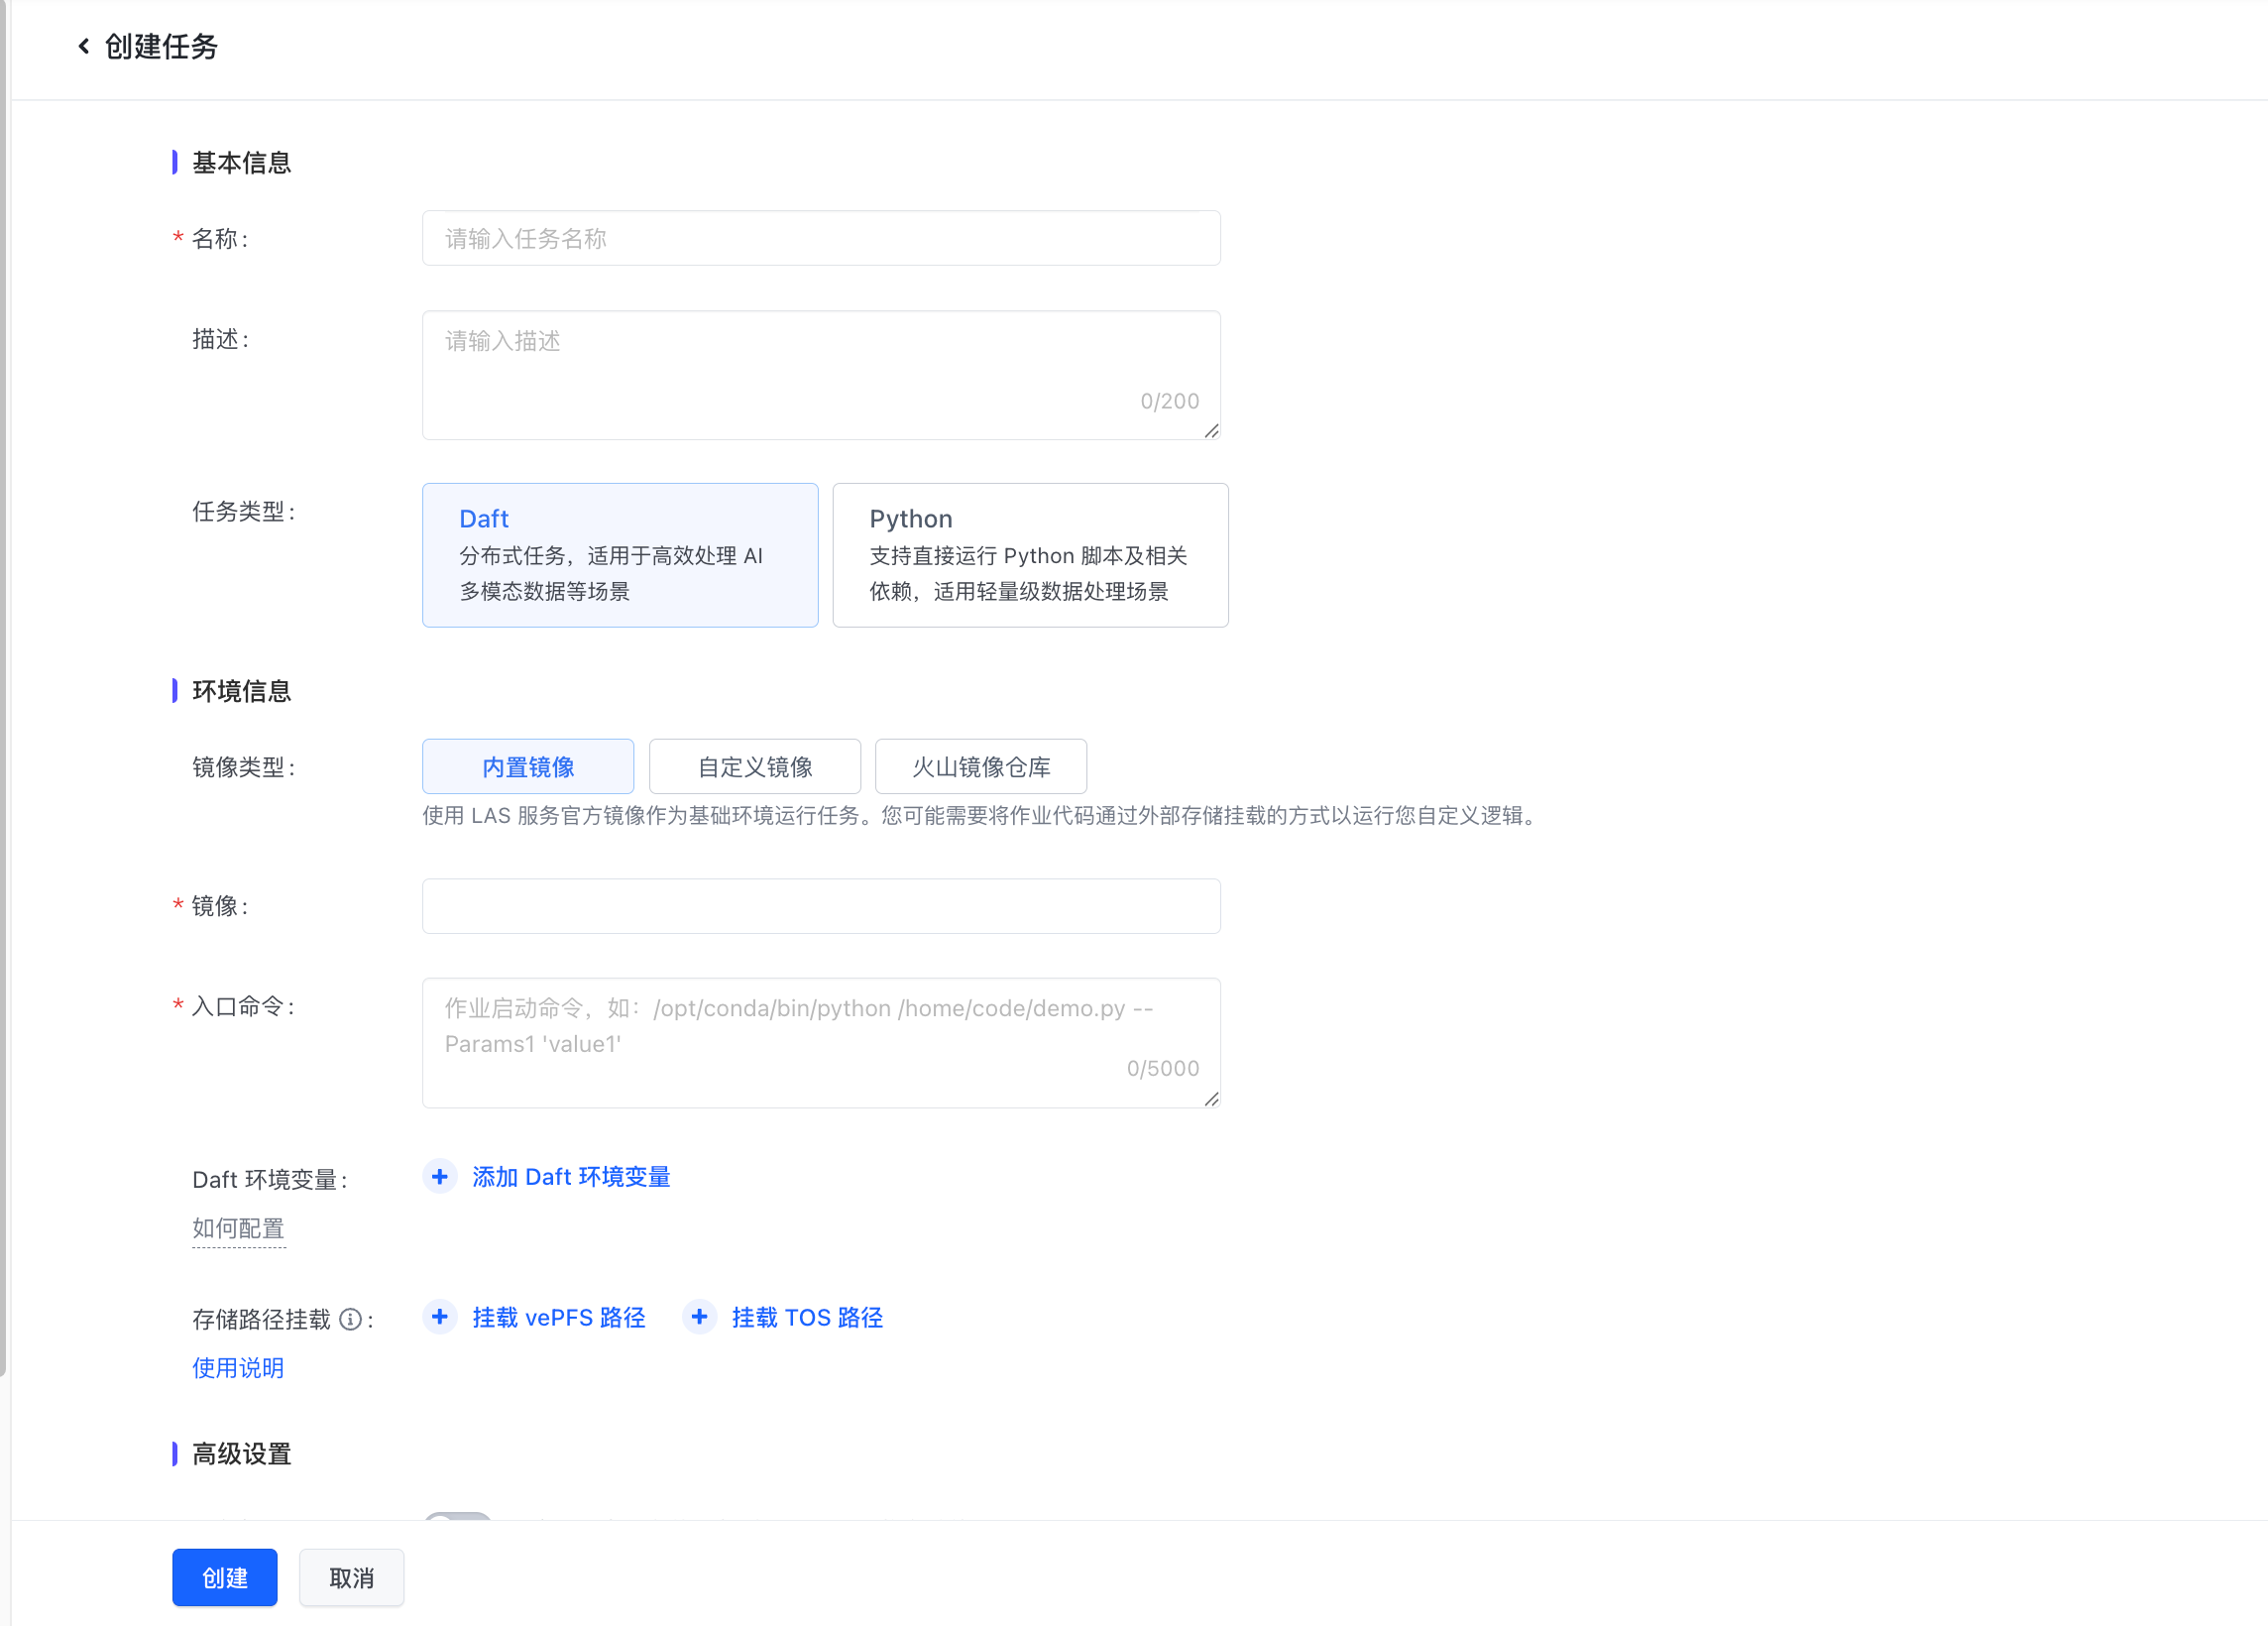Click the resize grip of the 入口命令 textarea
Screen dimensions: 2268x1626
tap(1212, 1100)
